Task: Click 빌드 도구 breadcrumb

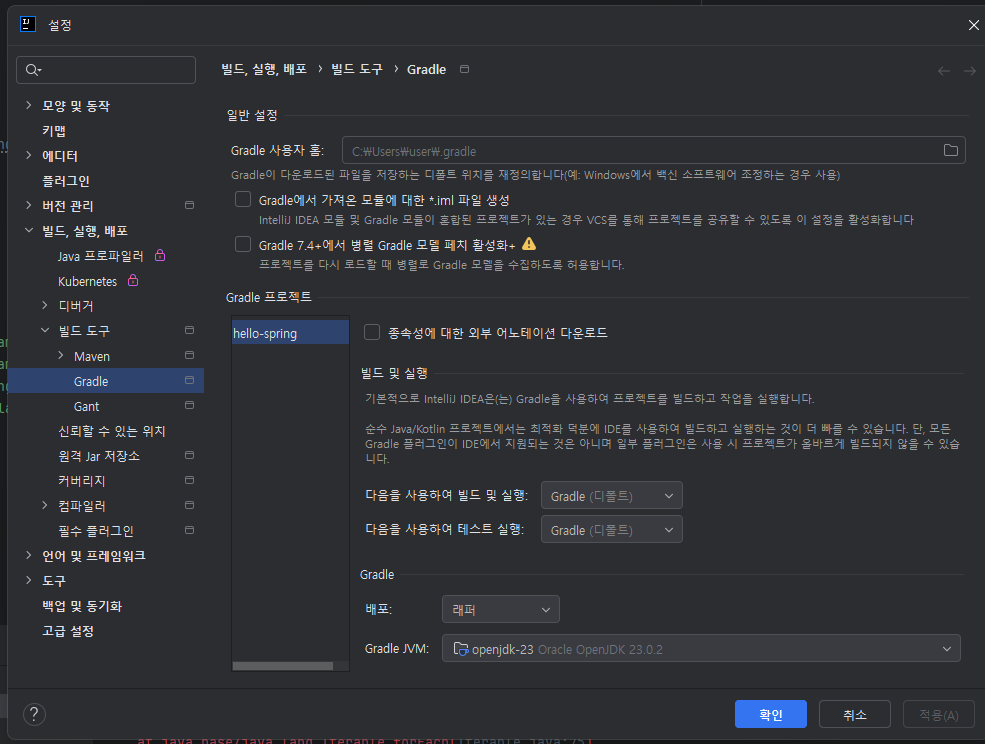Action: point(357,69)
